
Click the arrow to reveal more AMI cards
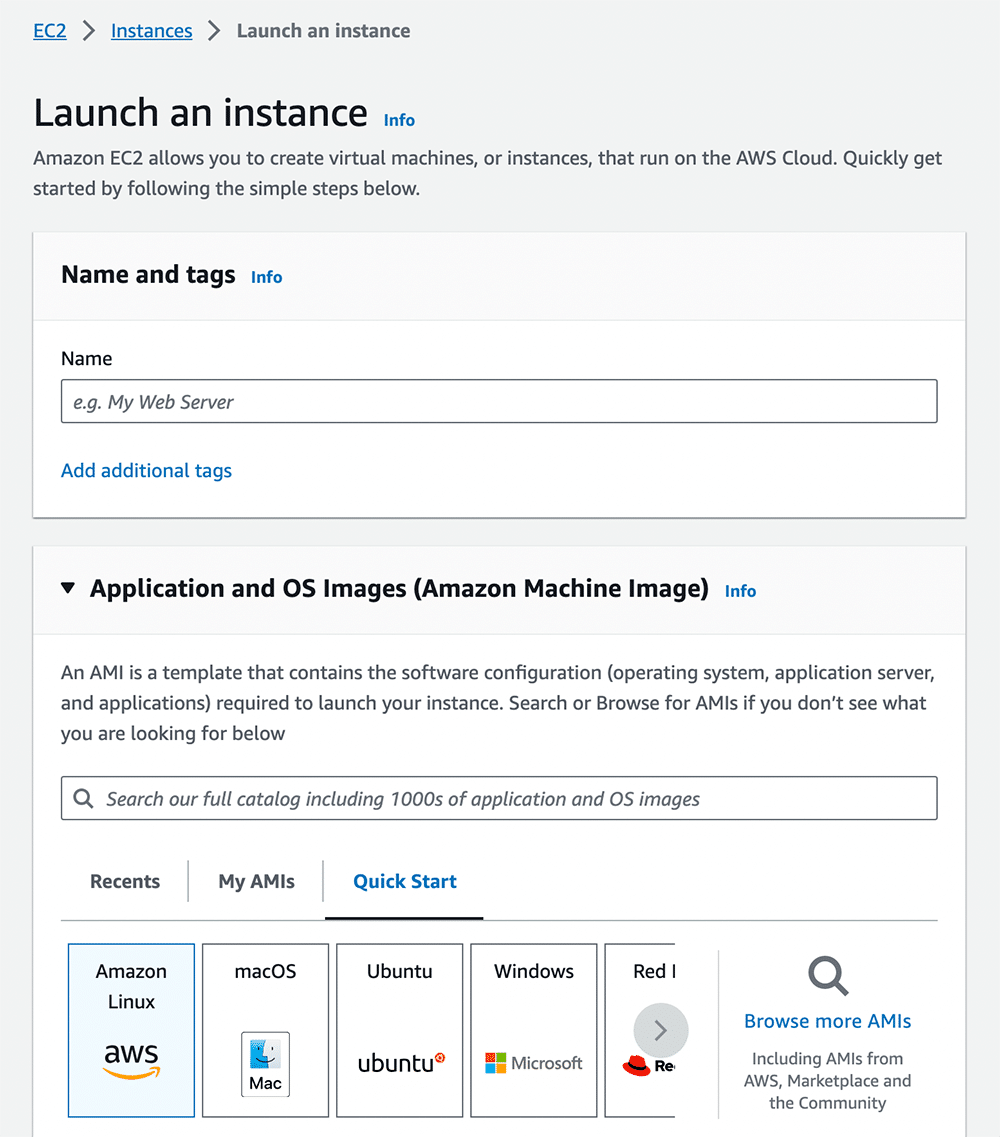pyautogui.click(x=660, y=1030)
